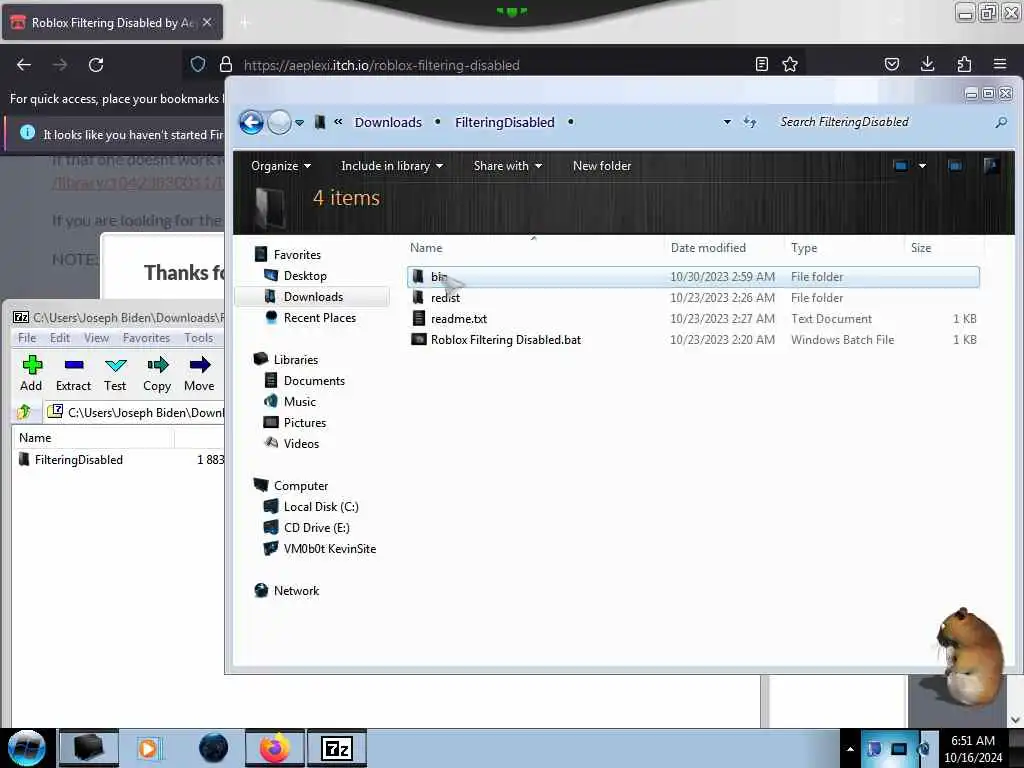Image resolution: width=1024 pixels, height=768 pixels.
Task: Click the New folder button
Action: click(601, 166)
